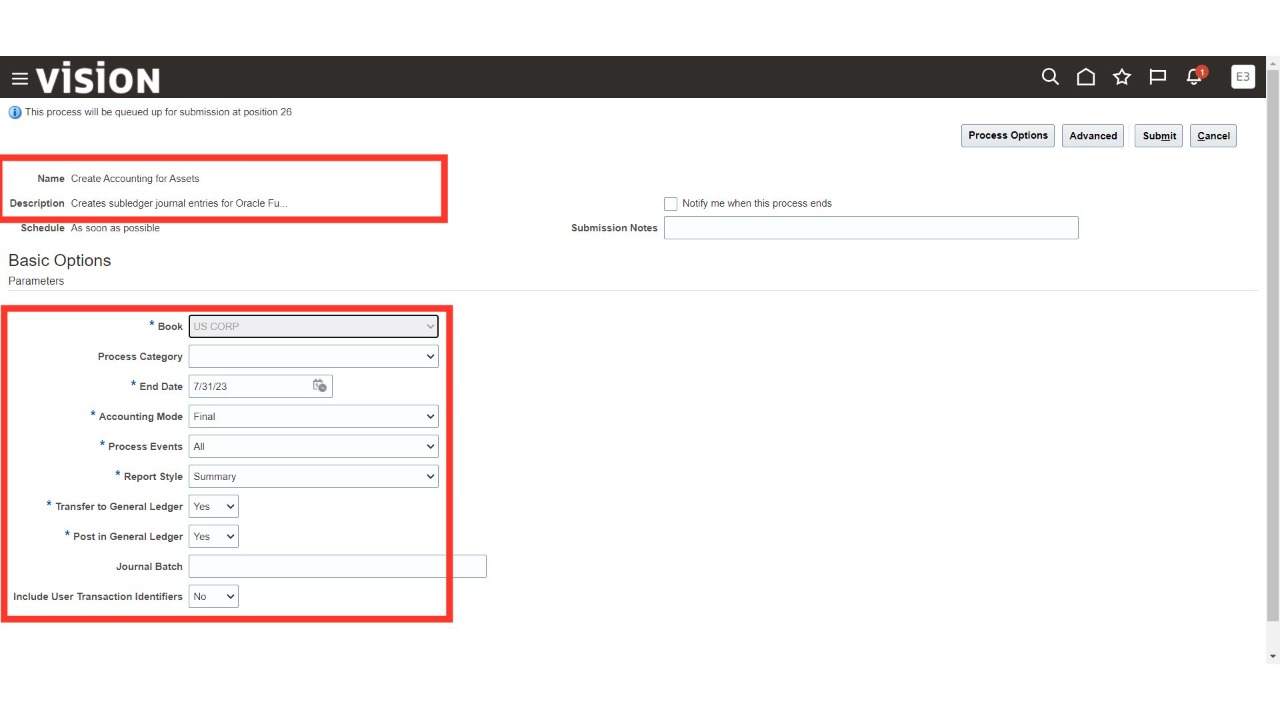Open the End Date calendar picker
Viewport: 1280px width, 720px height.
320,386
